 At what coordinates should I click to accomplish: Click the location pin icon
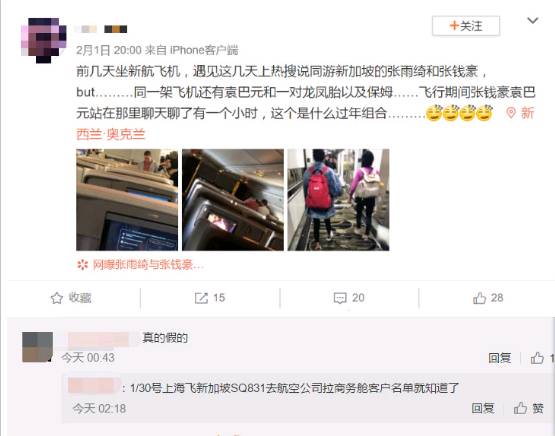click(511, 113)
